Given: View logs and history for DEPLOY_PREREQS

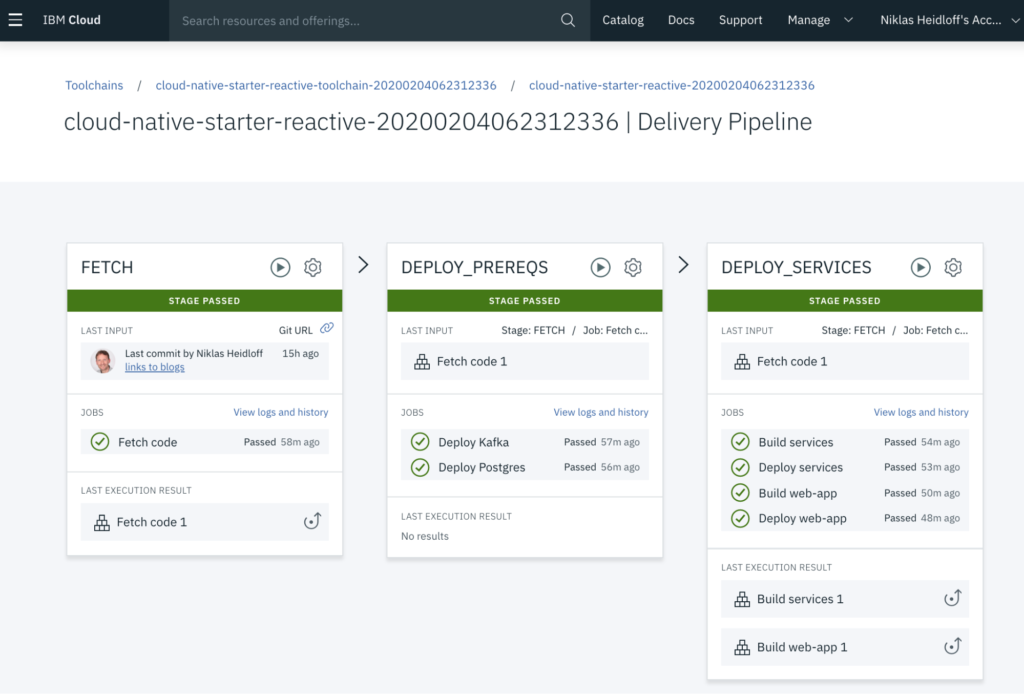Looking at the screenshot, I should point(601,412).
